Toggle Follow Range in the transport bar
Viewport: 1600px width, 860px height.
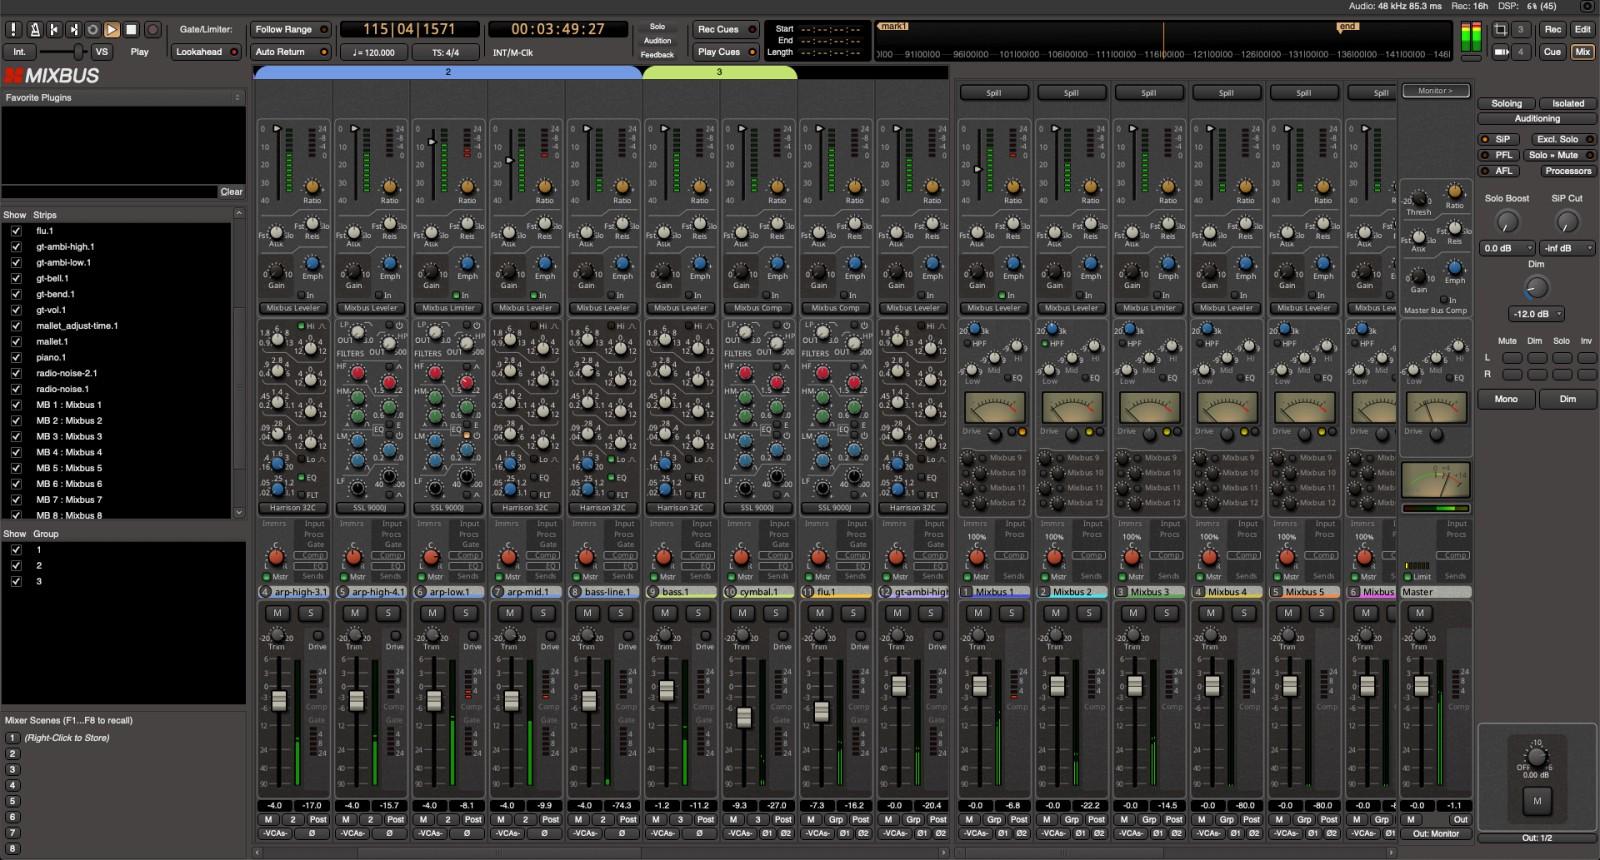(291, 30)
